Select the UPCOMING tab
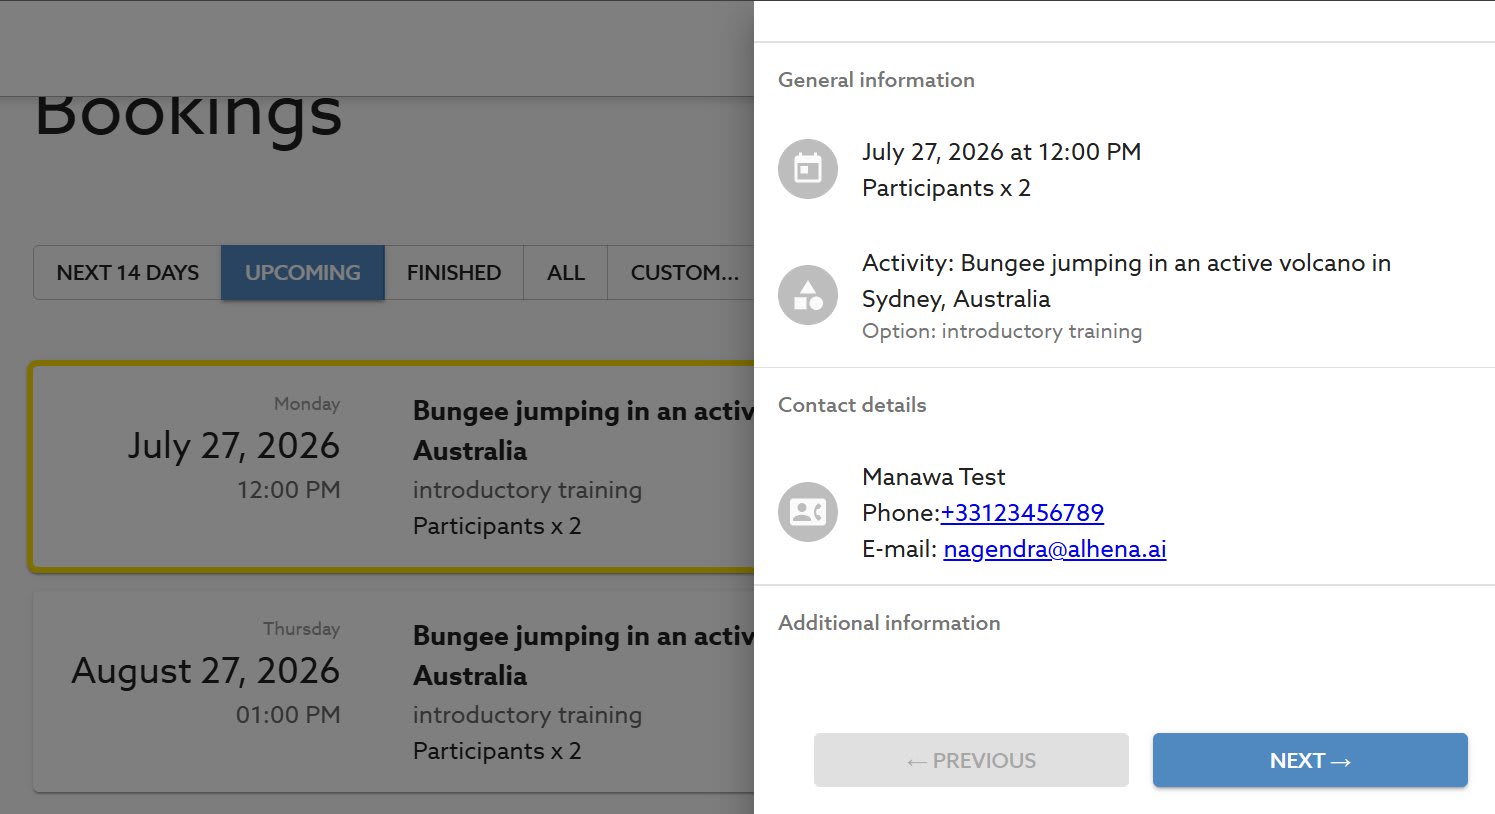The image size is (1495, 814). click(x=303, y=272)
